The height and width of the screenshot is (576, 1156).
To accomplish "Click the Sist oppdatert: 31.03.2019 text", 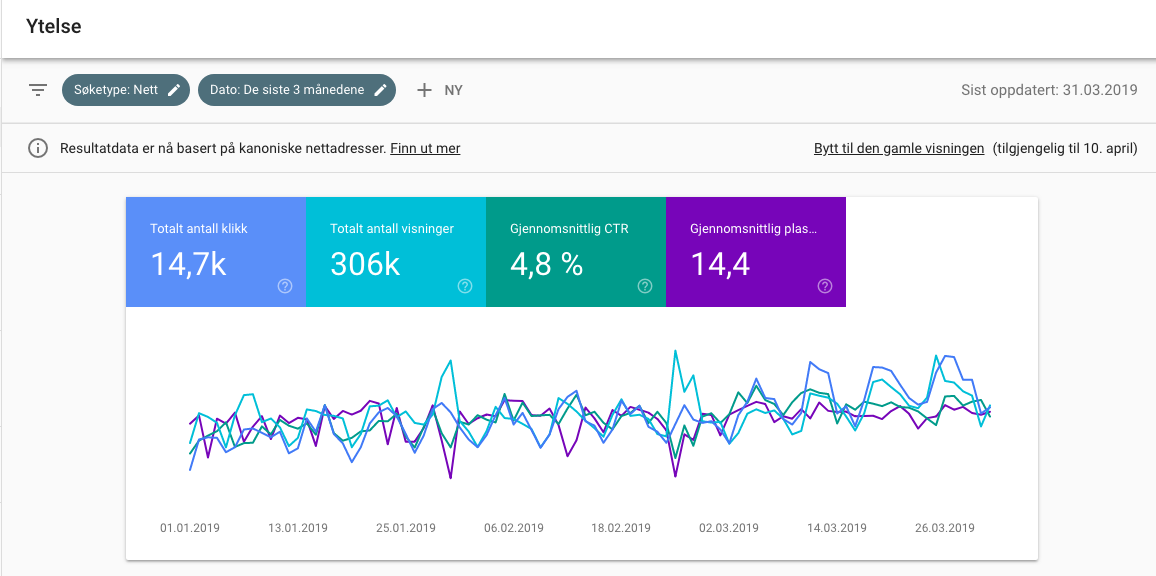I will point(1050,90).
